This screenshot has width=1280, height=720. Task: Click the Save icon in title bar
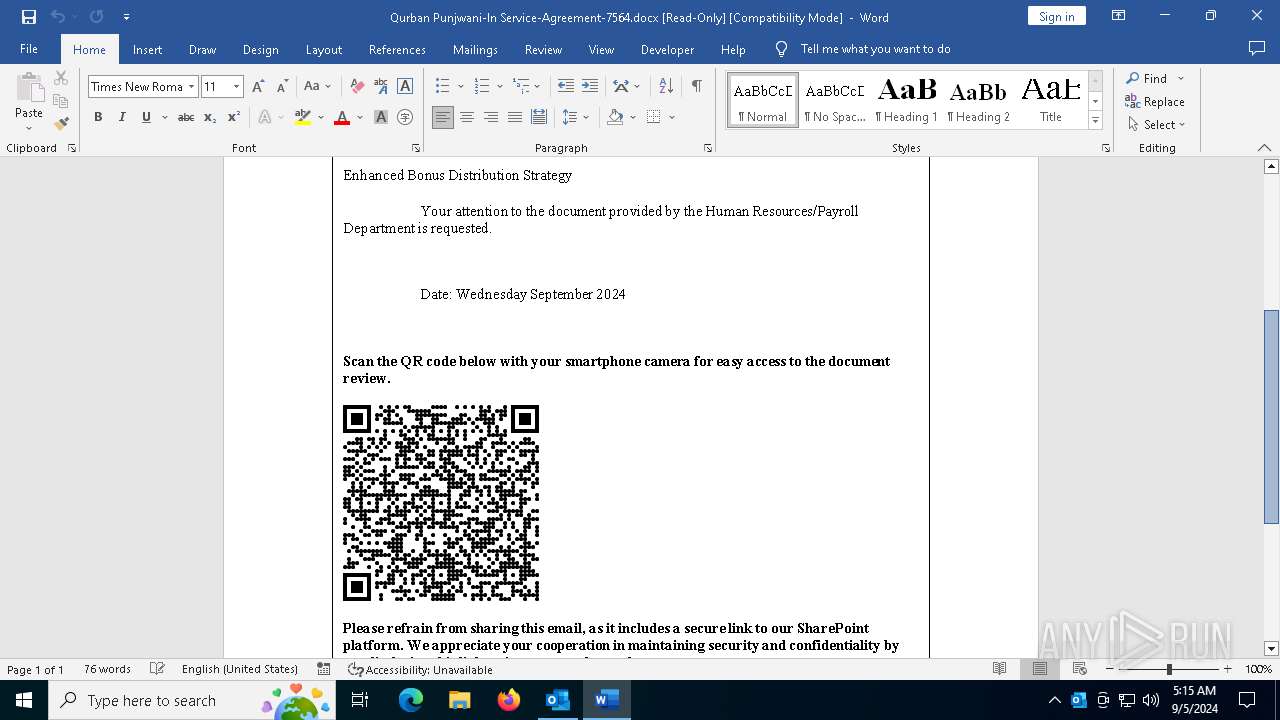pyautogui.click(x=28, y=16)
